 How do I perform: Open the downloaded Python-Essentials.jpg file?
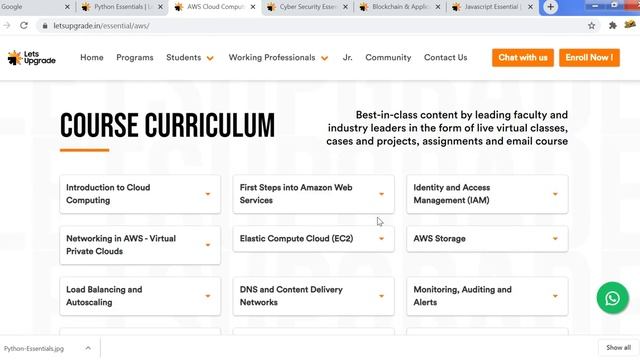pos(34,349)
